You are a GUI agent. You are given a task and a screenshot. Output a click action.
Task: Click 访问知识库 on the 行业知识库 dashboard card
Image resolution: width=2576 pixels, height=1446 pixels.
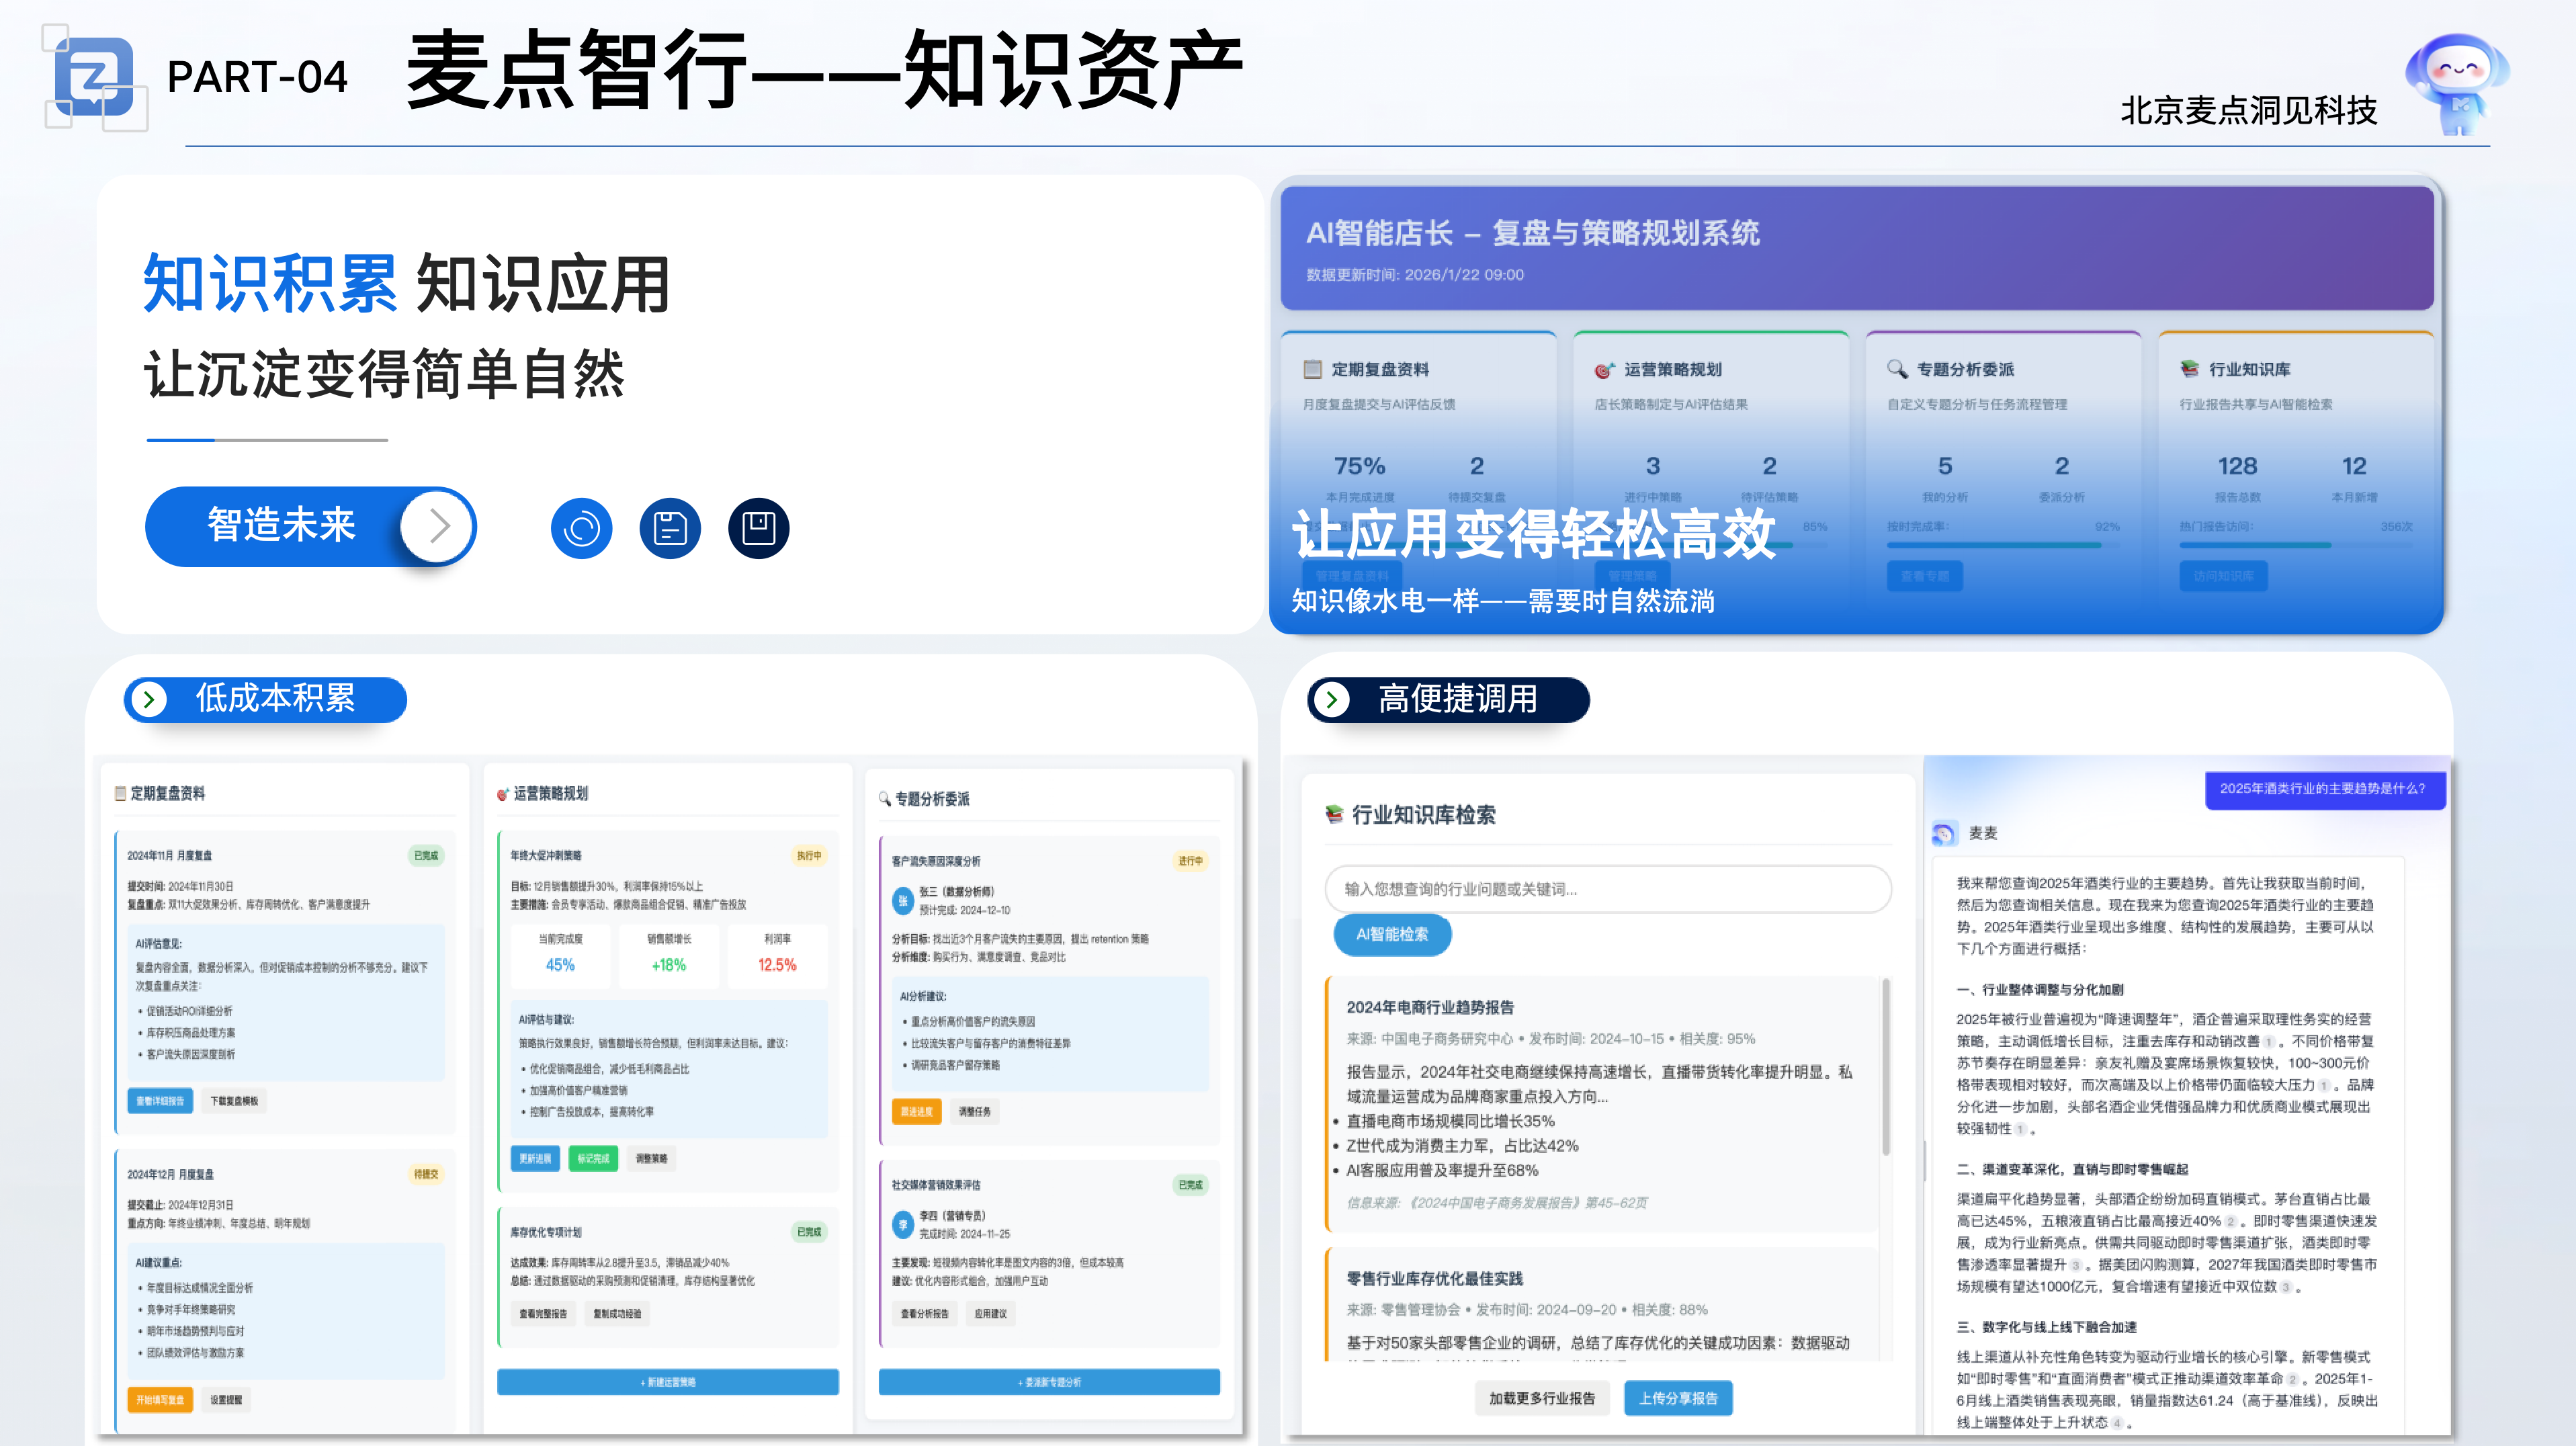click(x=2224, y=576)
